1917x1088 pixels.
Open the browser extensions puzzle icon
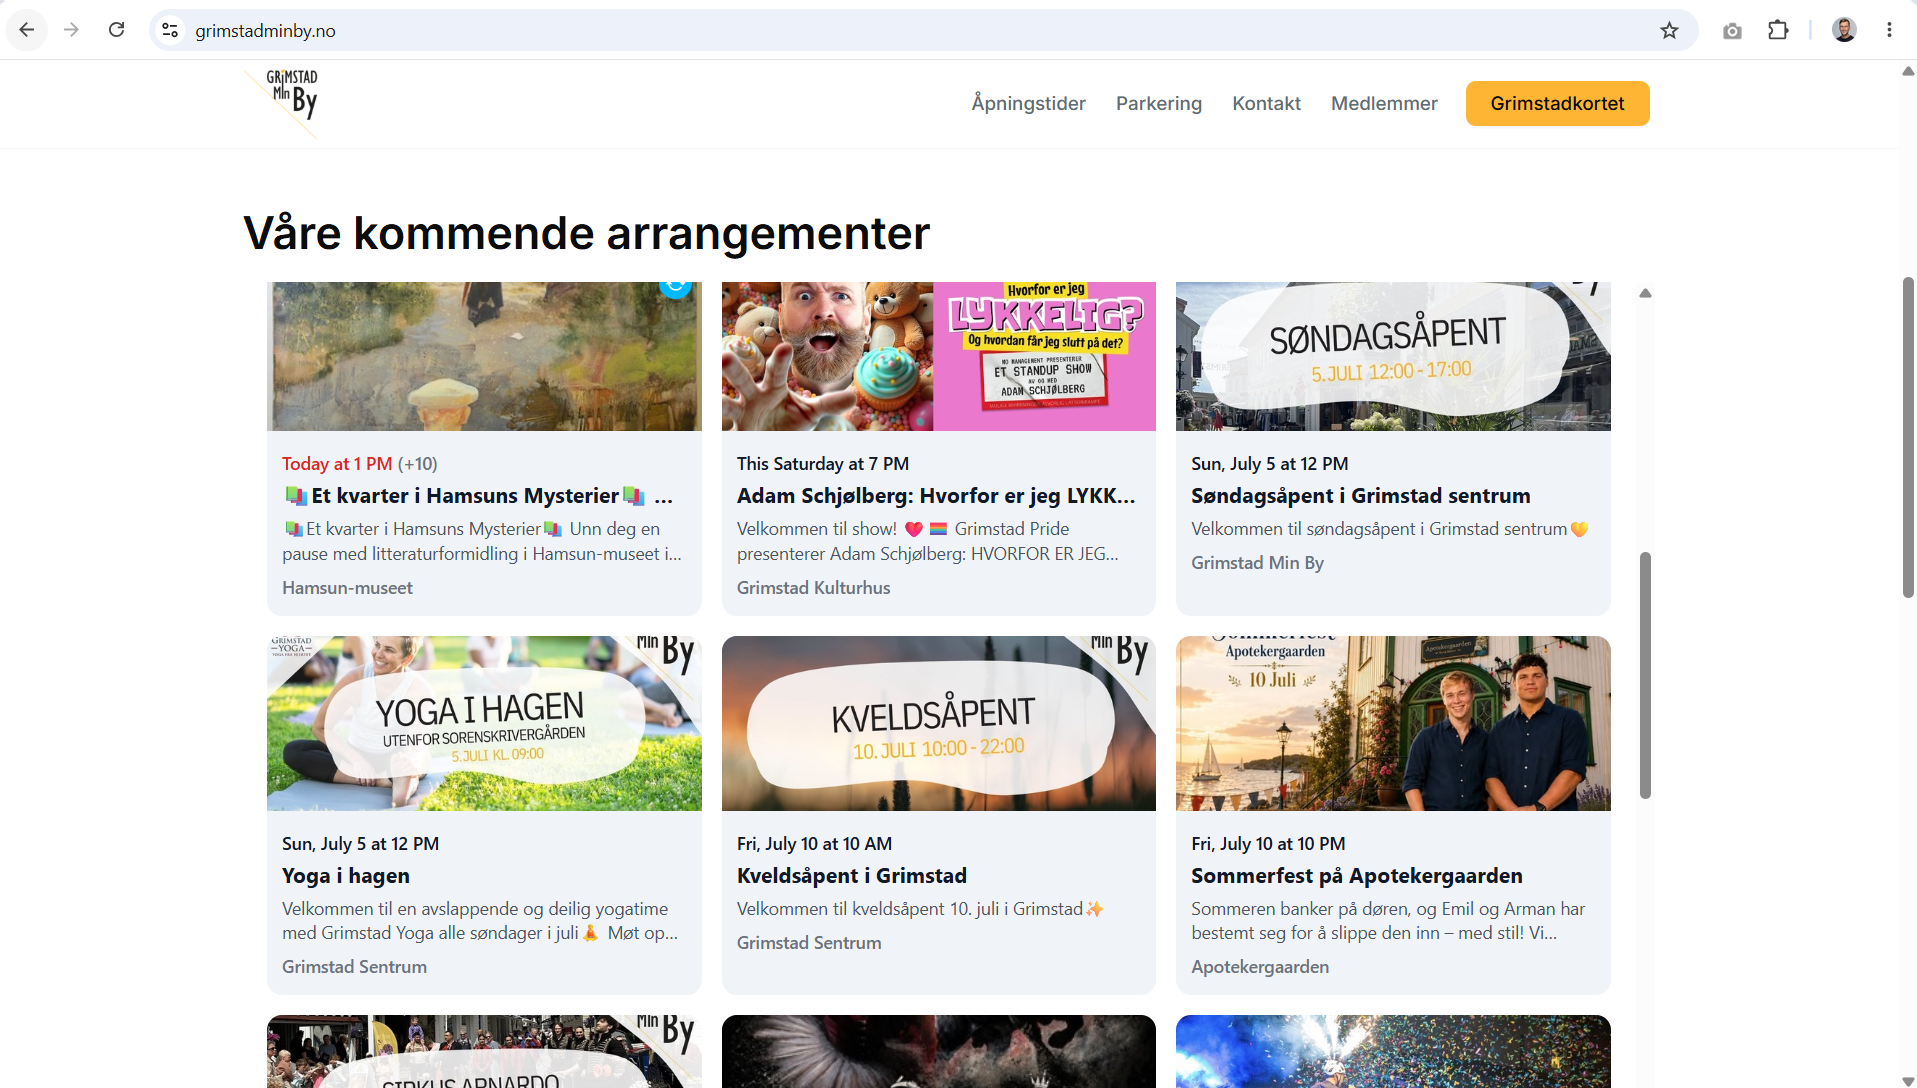click(1778, 30)
